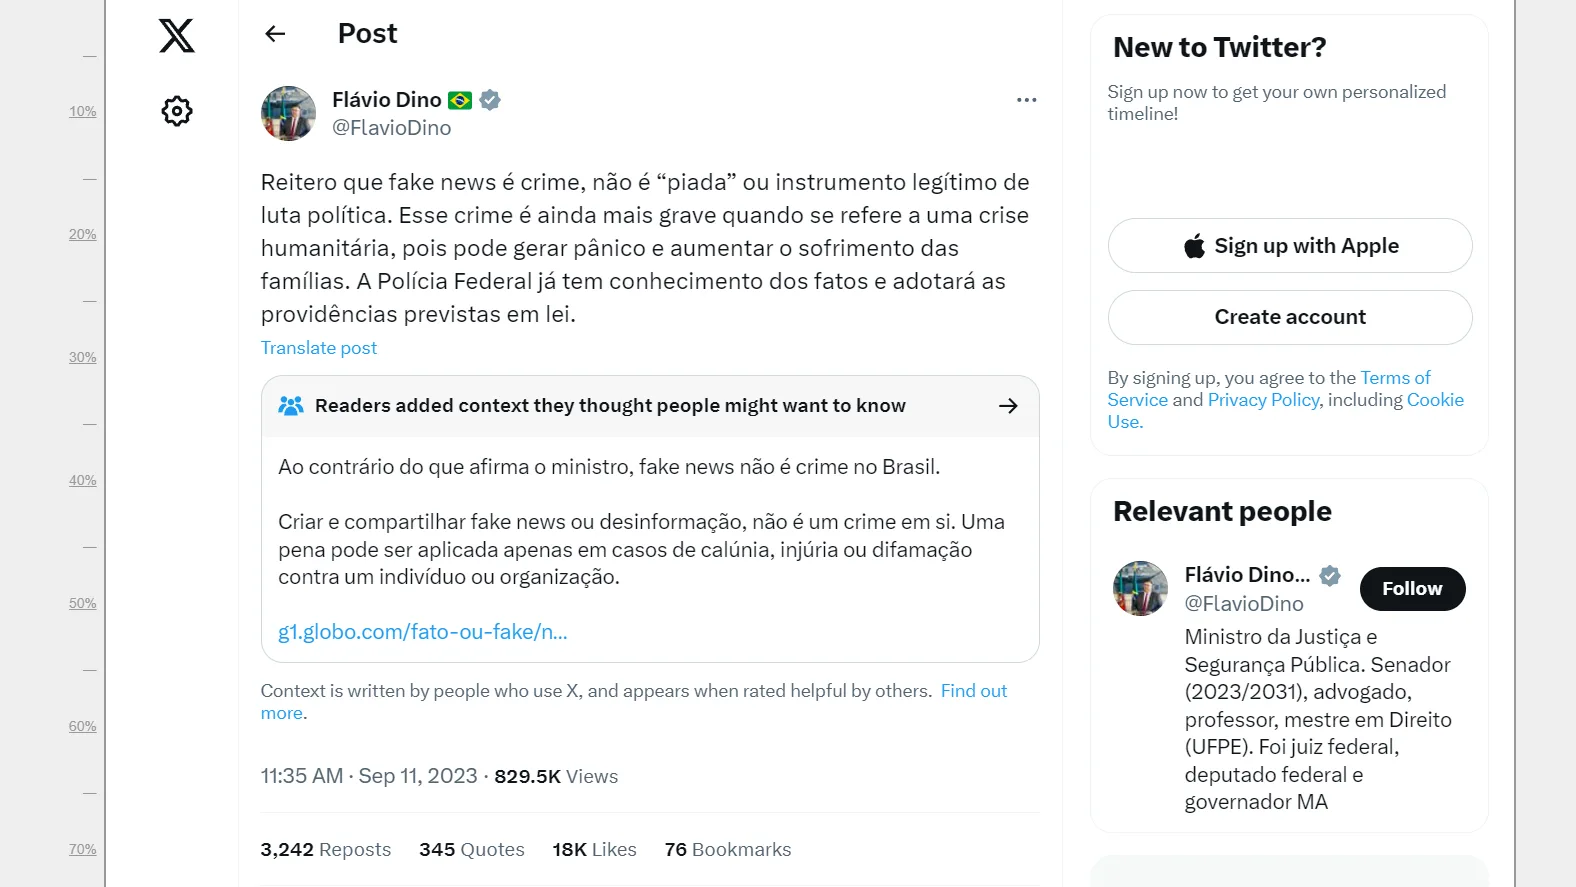Open the Privacy Policy link
The image size is (1576, 887).
(1263, 400)
